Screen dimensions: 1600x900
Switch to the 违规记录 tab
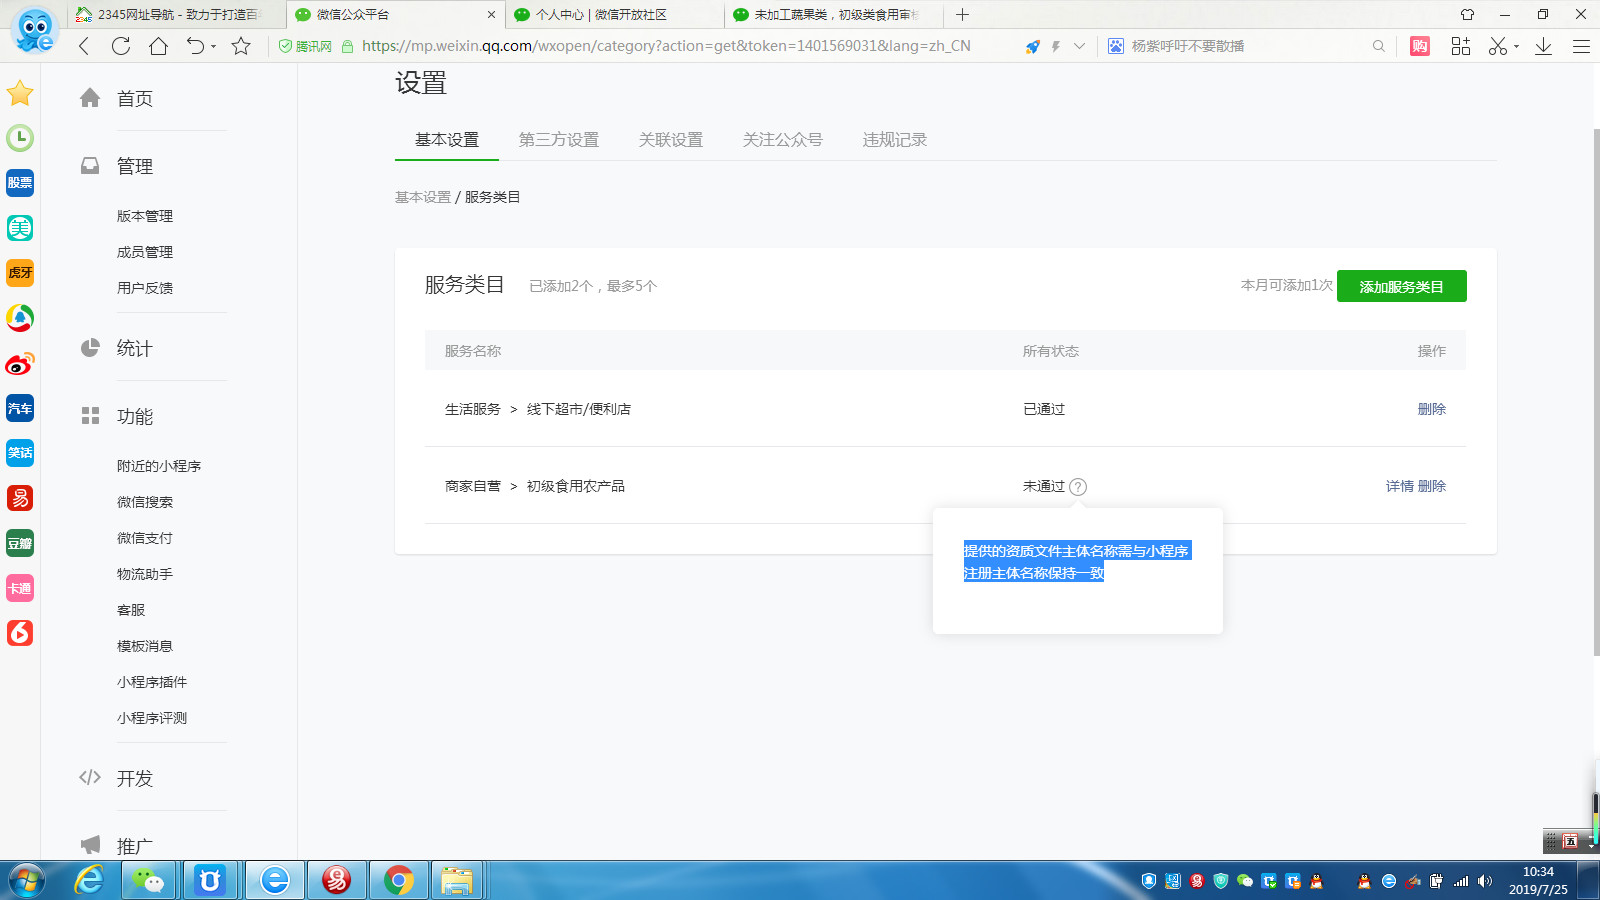[894, 140]
